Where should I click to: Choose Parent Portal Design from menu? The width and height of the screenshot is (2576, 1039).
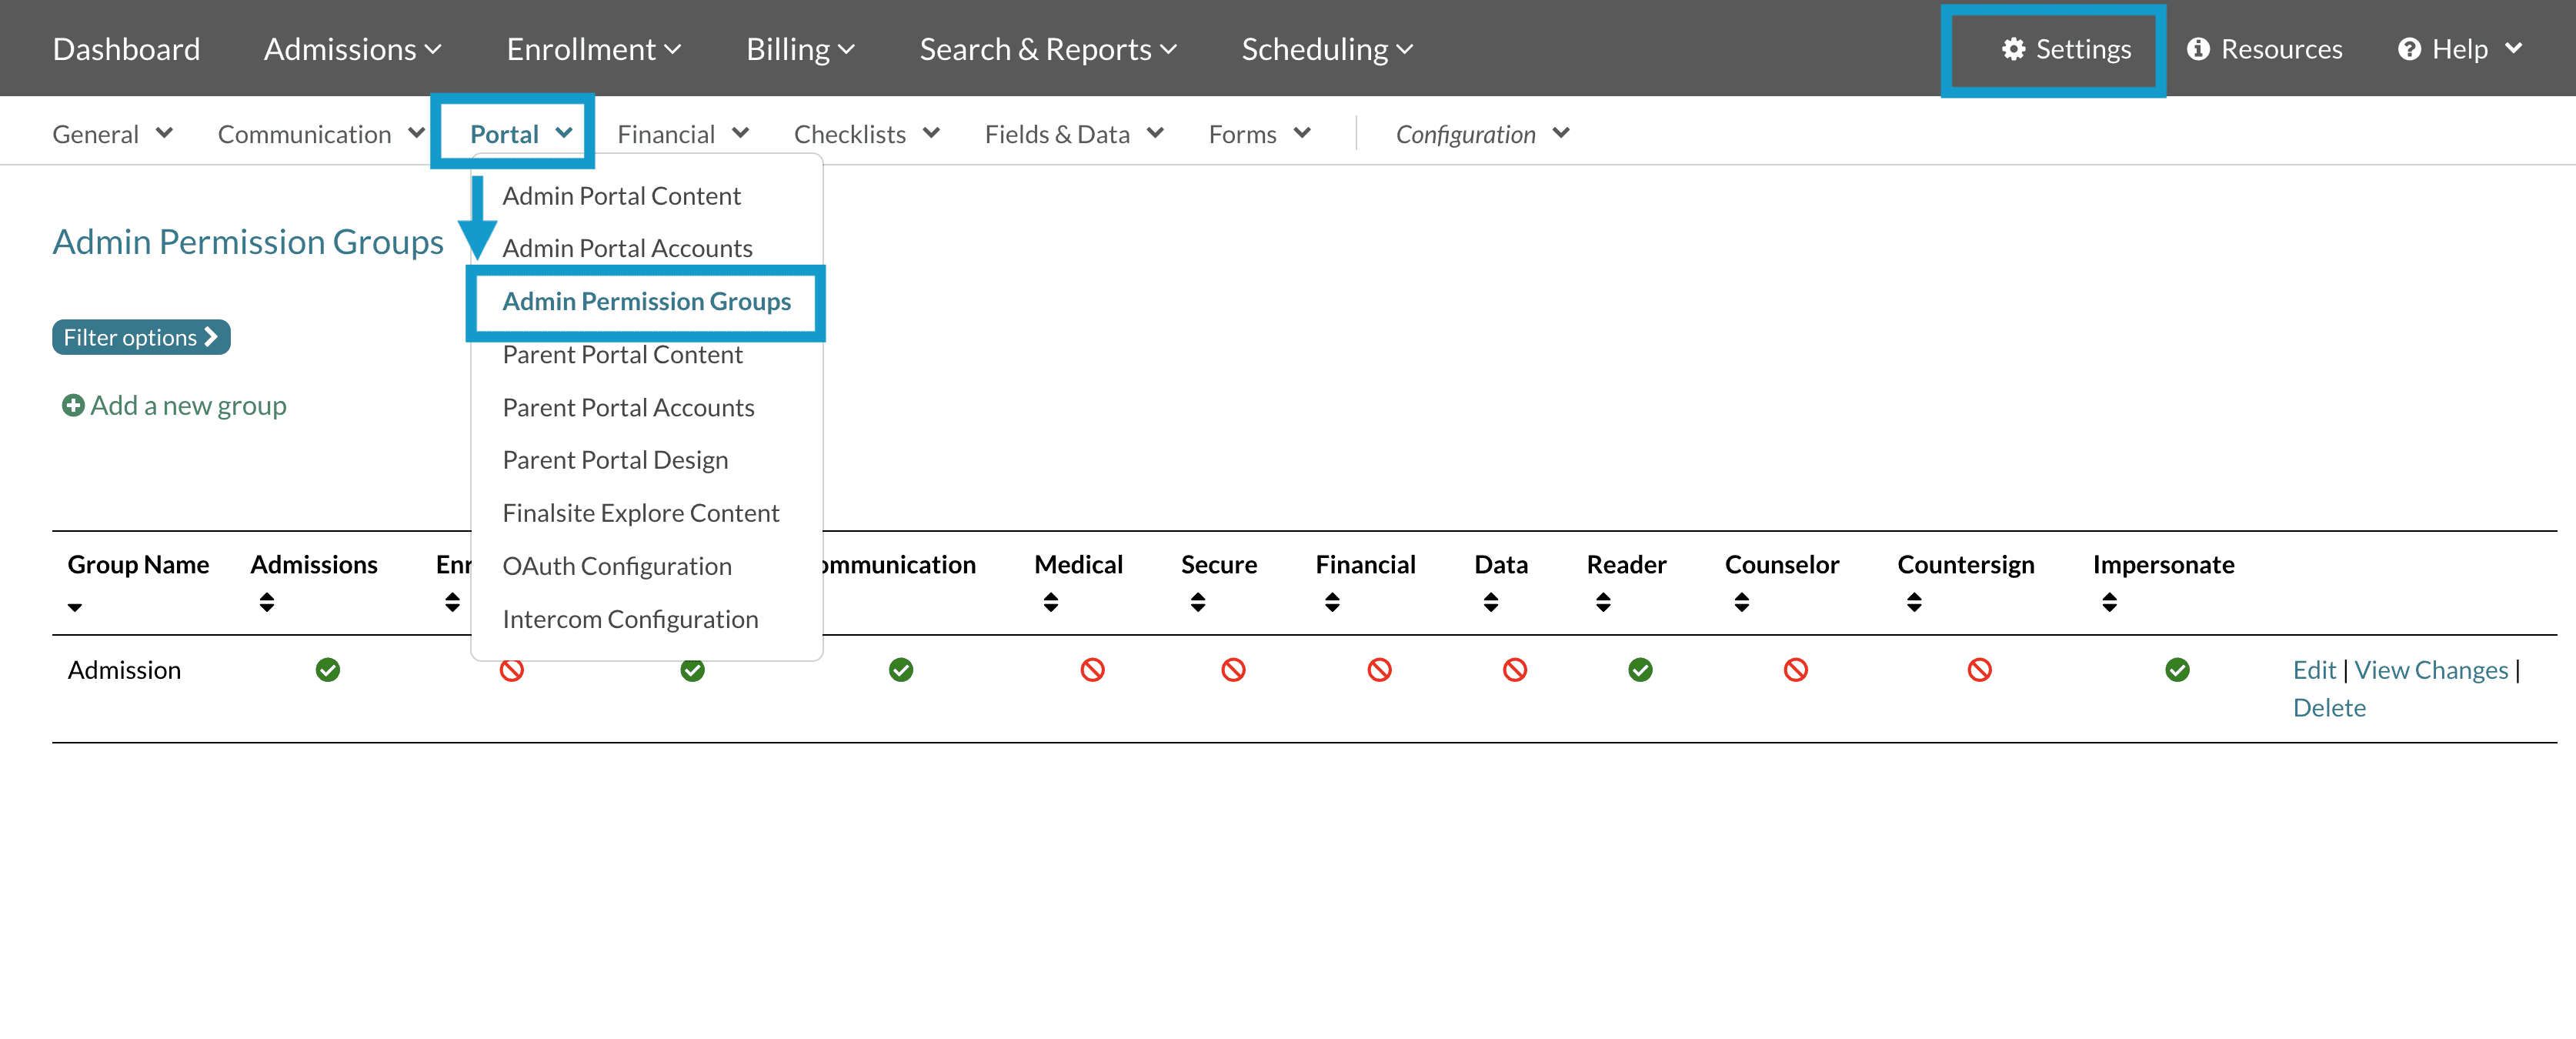pos(615,460)
